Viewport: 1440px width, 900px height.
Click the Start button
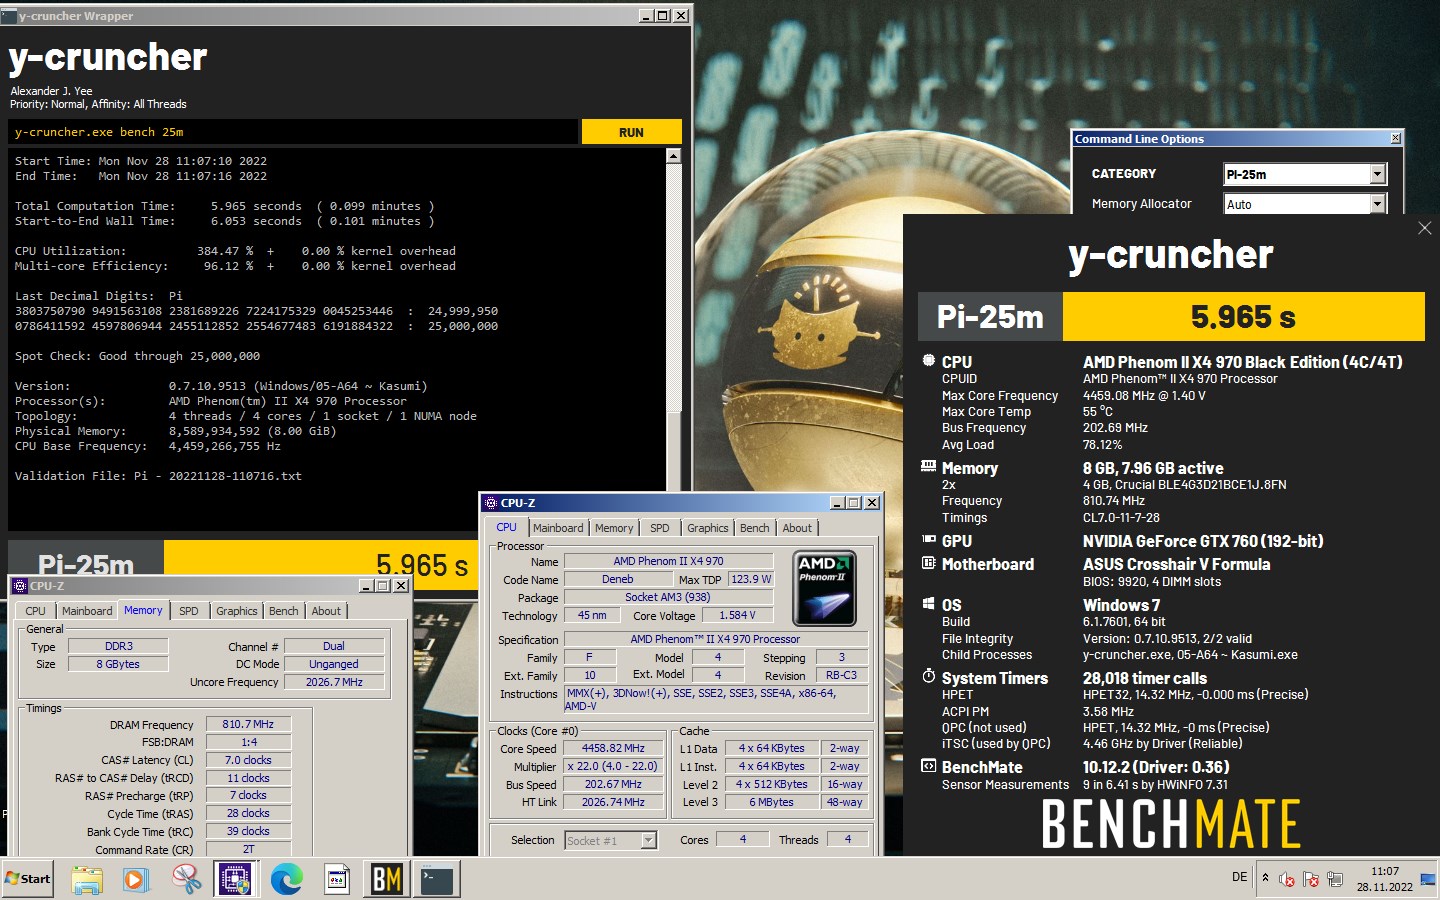pyautogui.click(x=27, y=879)
